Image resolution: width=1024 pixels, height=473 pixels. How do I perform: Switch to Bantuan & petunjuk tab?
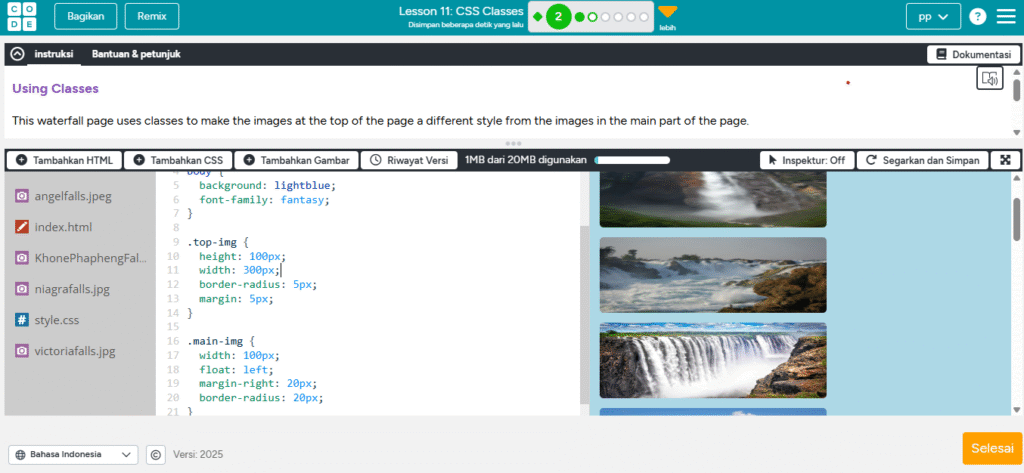click(136, 54)
